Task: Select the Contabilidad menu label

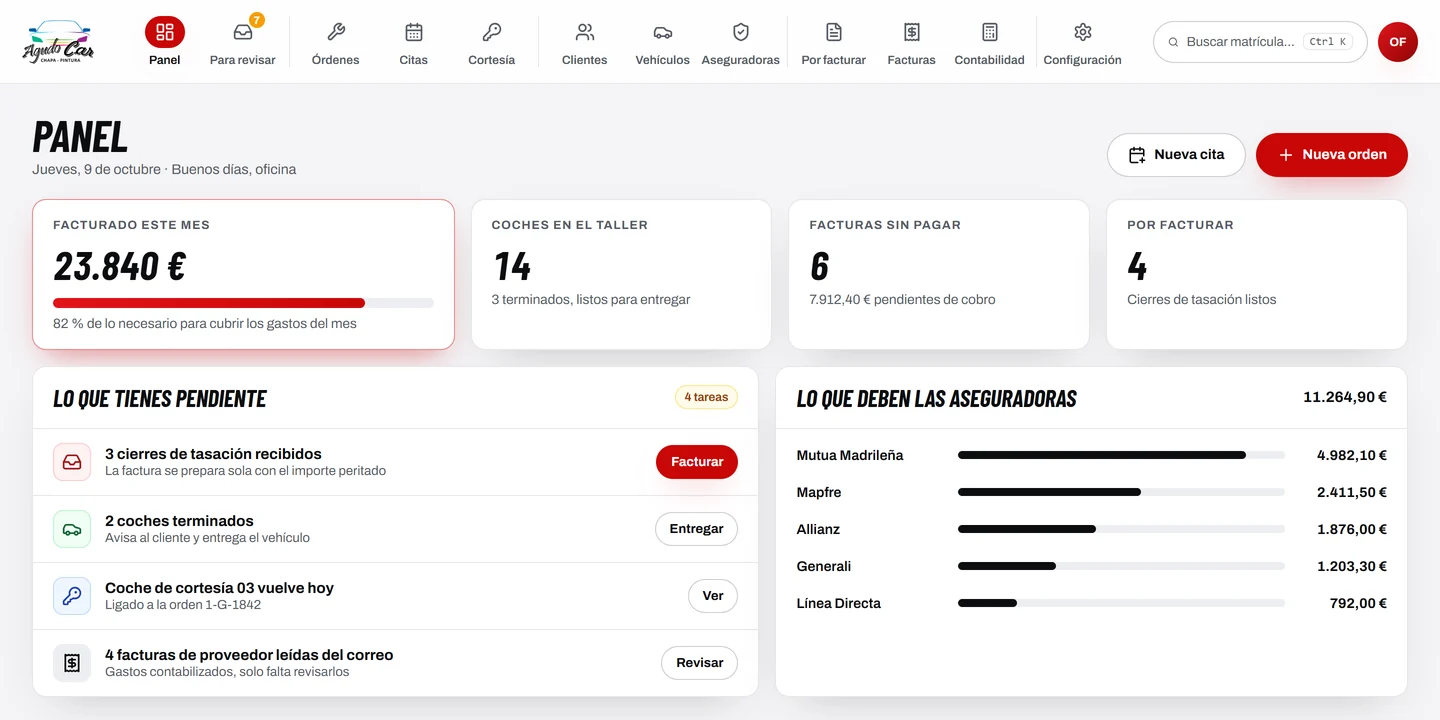Action: click(990, 60)
